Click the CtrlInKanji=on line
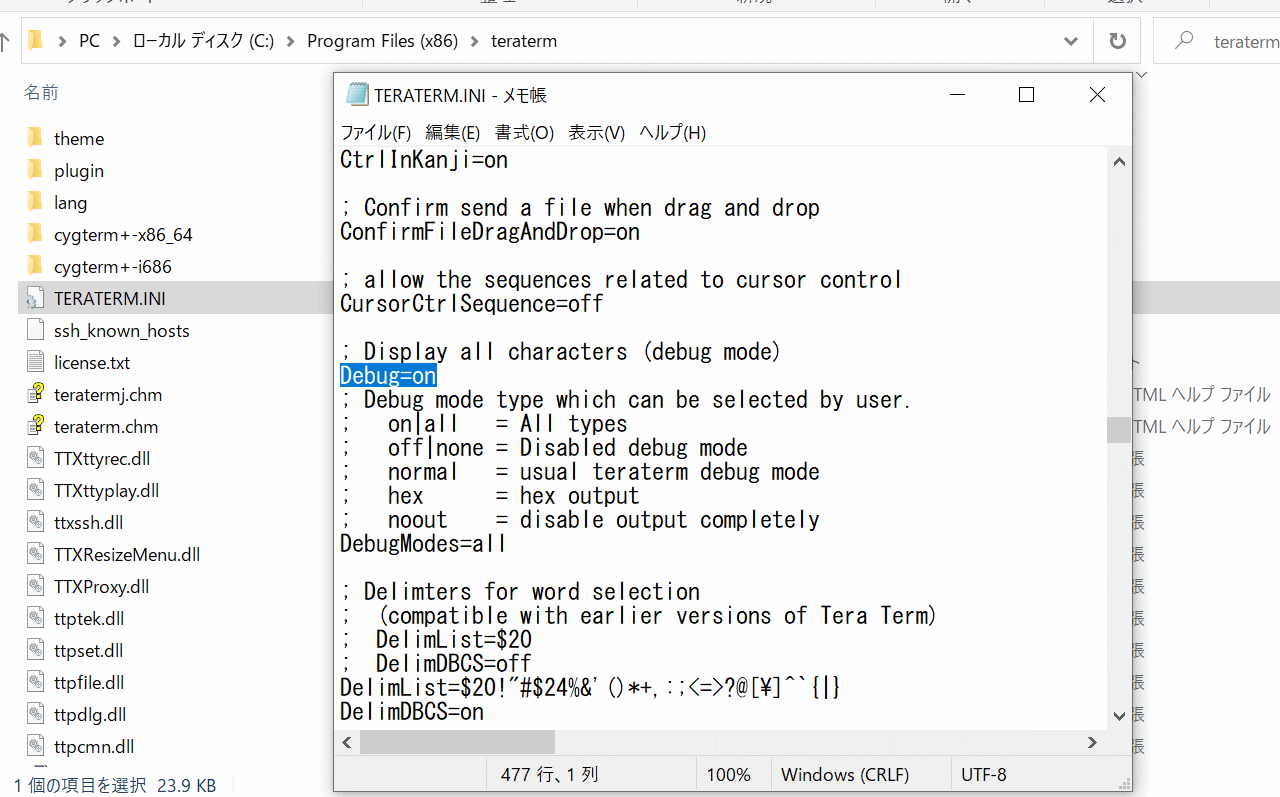Image resolution: width=1280 pixels, height=797 pixels. point(424,160)
